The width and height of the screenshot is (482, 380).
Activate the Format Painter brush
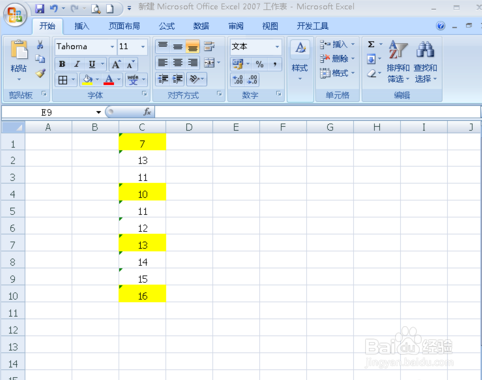tap(40, 73)
